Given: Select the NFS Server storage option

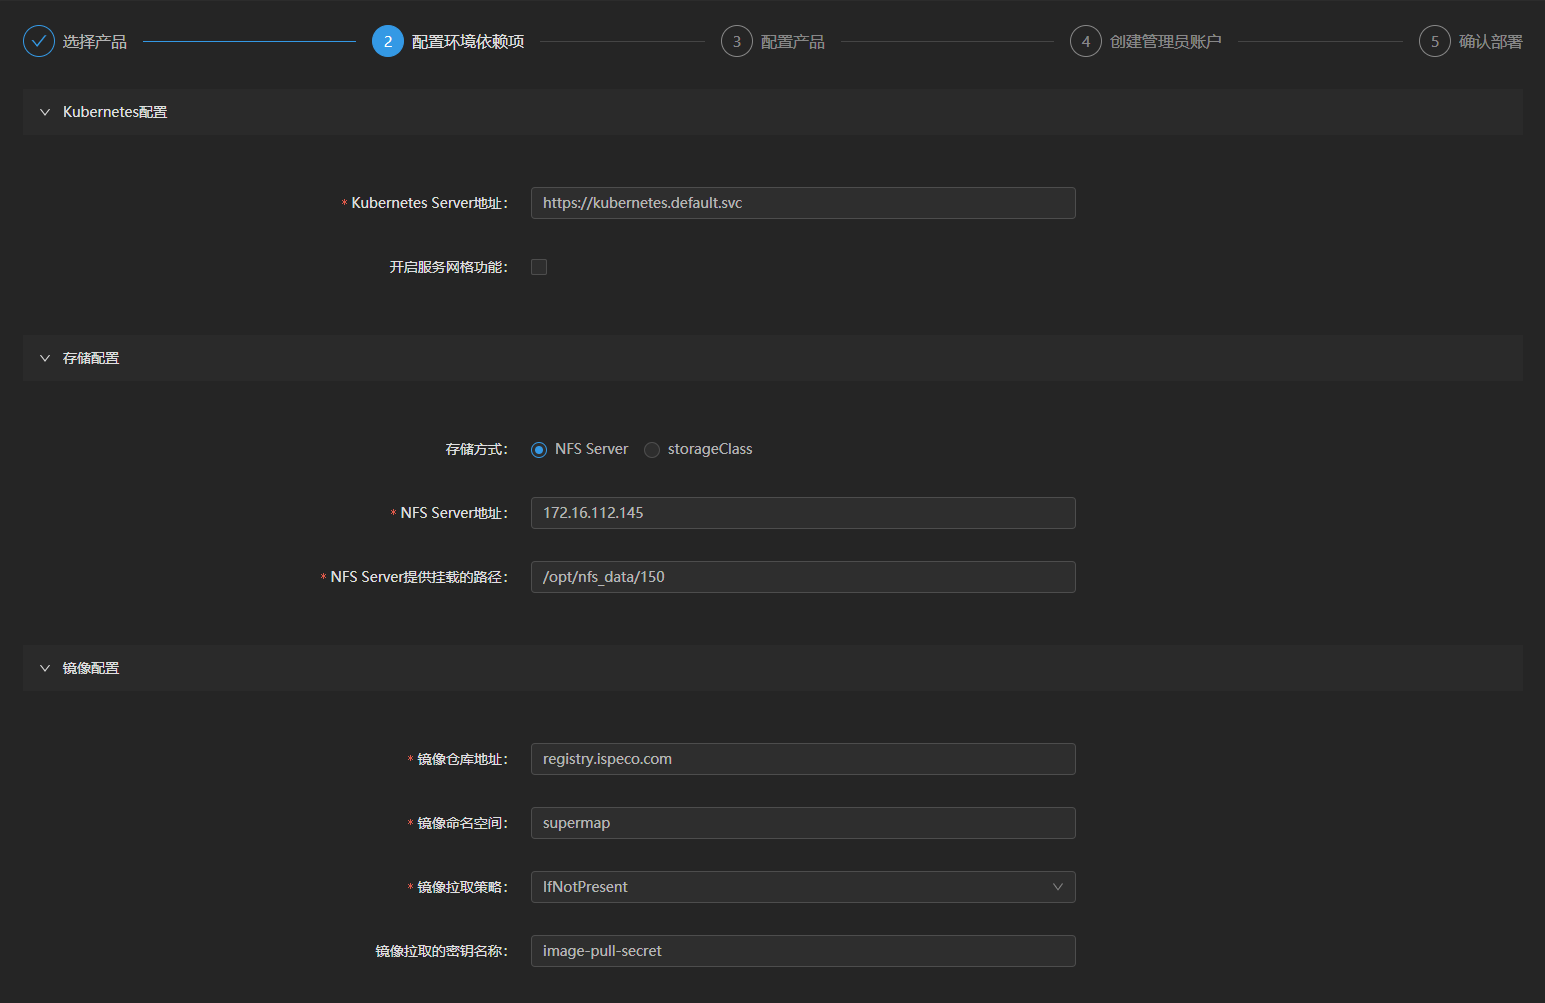Looking at the screenshot, I should click(x=539, y=449).
